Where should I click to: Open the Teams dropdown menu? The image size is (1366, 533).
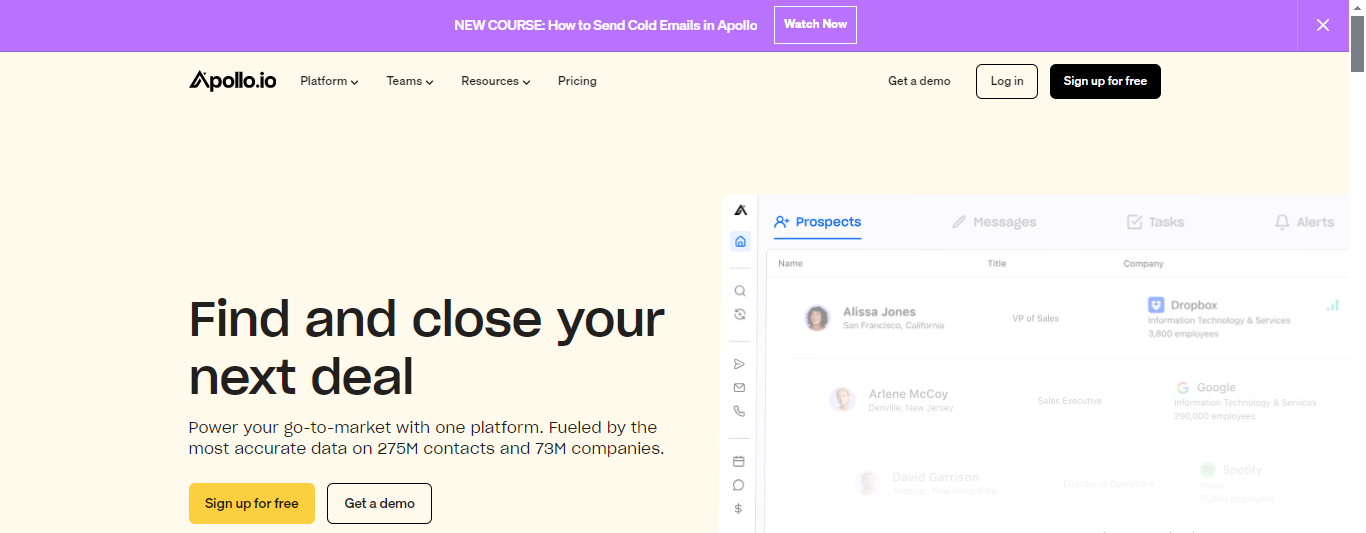click(410, 81)
